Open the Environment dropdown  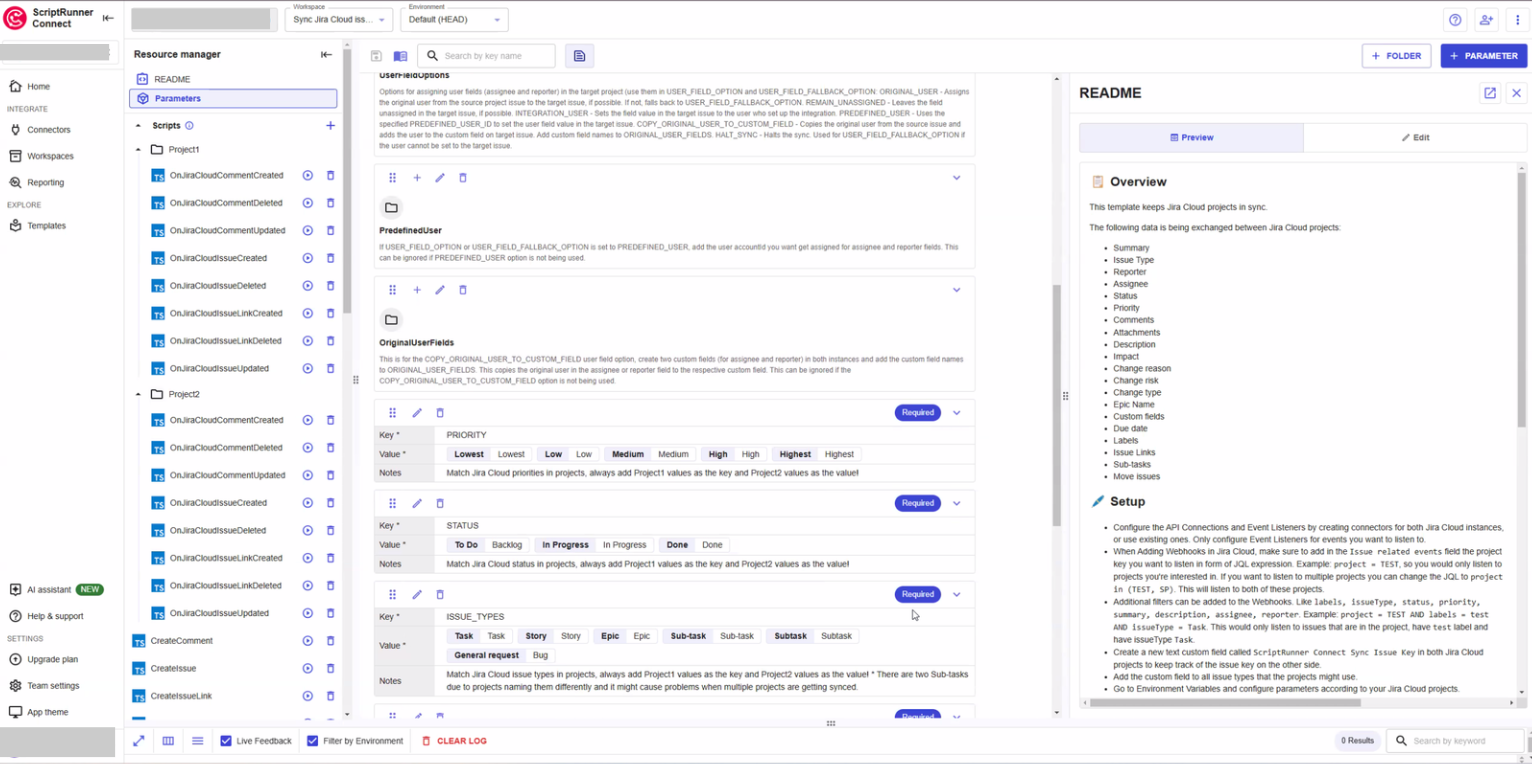(454, 19)
